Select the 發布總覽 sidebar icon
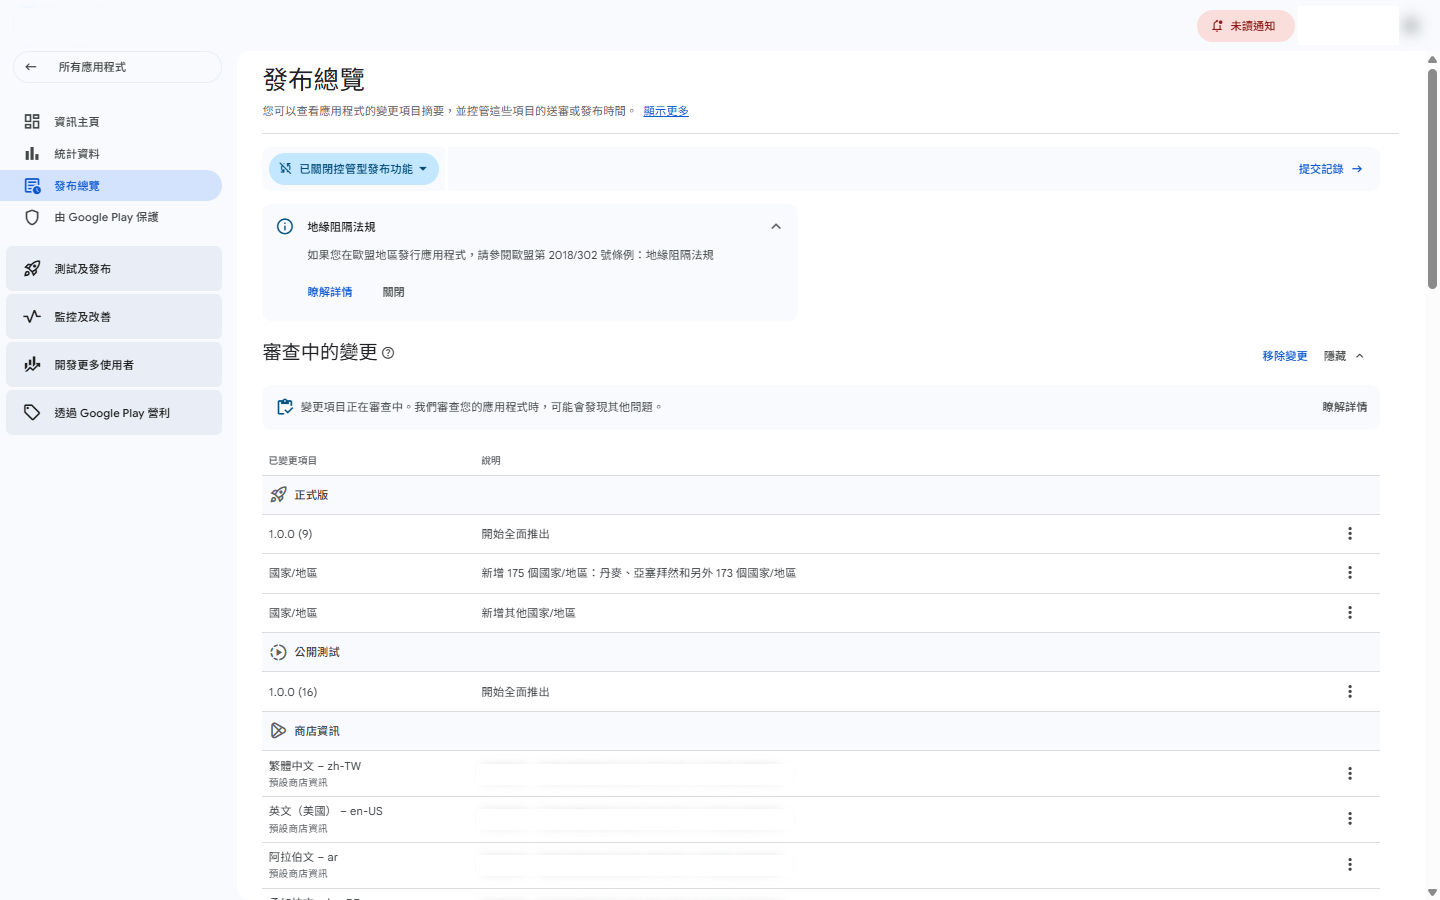Image resolution: width=1440 pixels, height=900 pixels. (x=32, y=186)
